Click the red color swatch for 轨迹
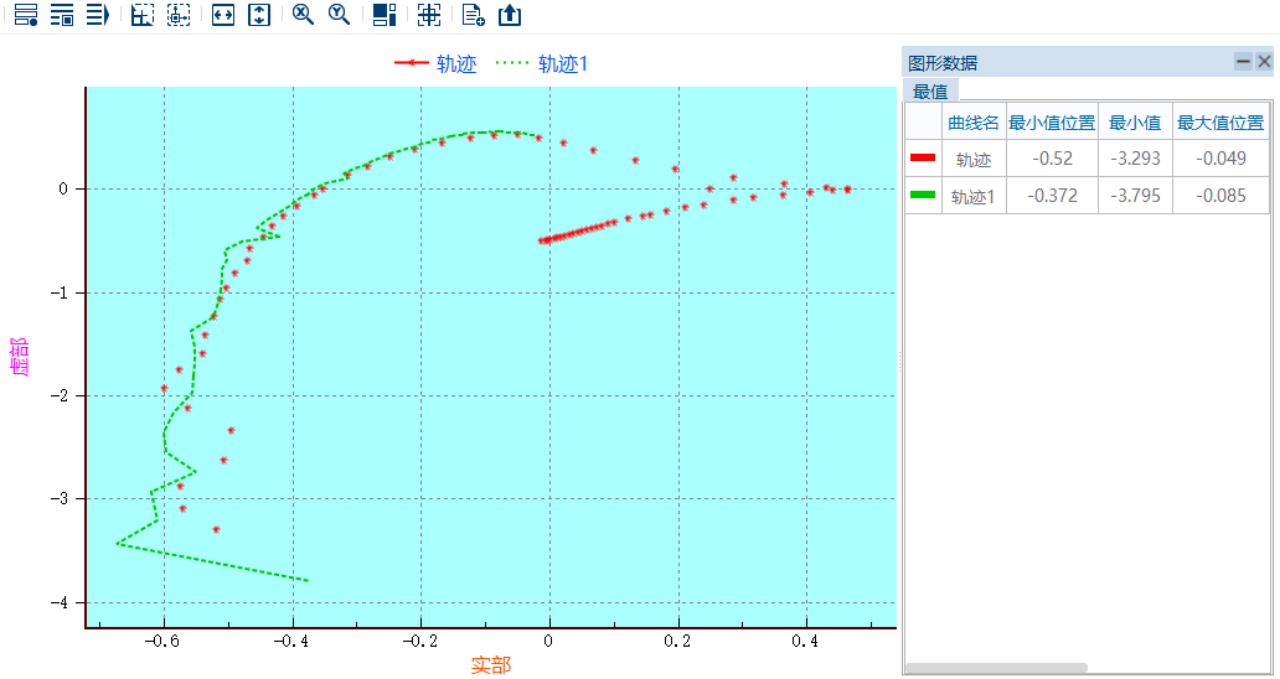1280x679 pixels. 923,158
